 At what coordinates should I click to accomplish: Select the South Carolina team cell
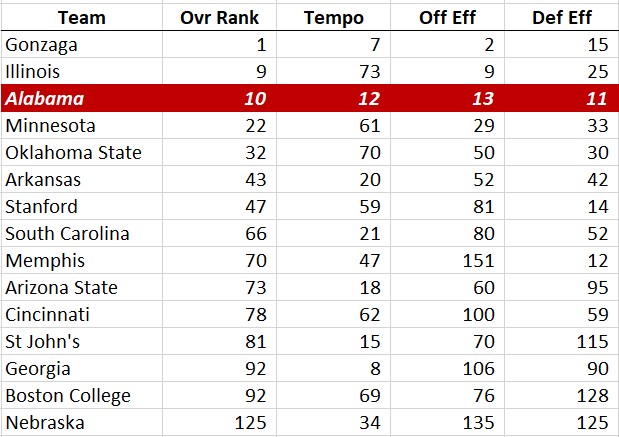click(x=82, y=233)
